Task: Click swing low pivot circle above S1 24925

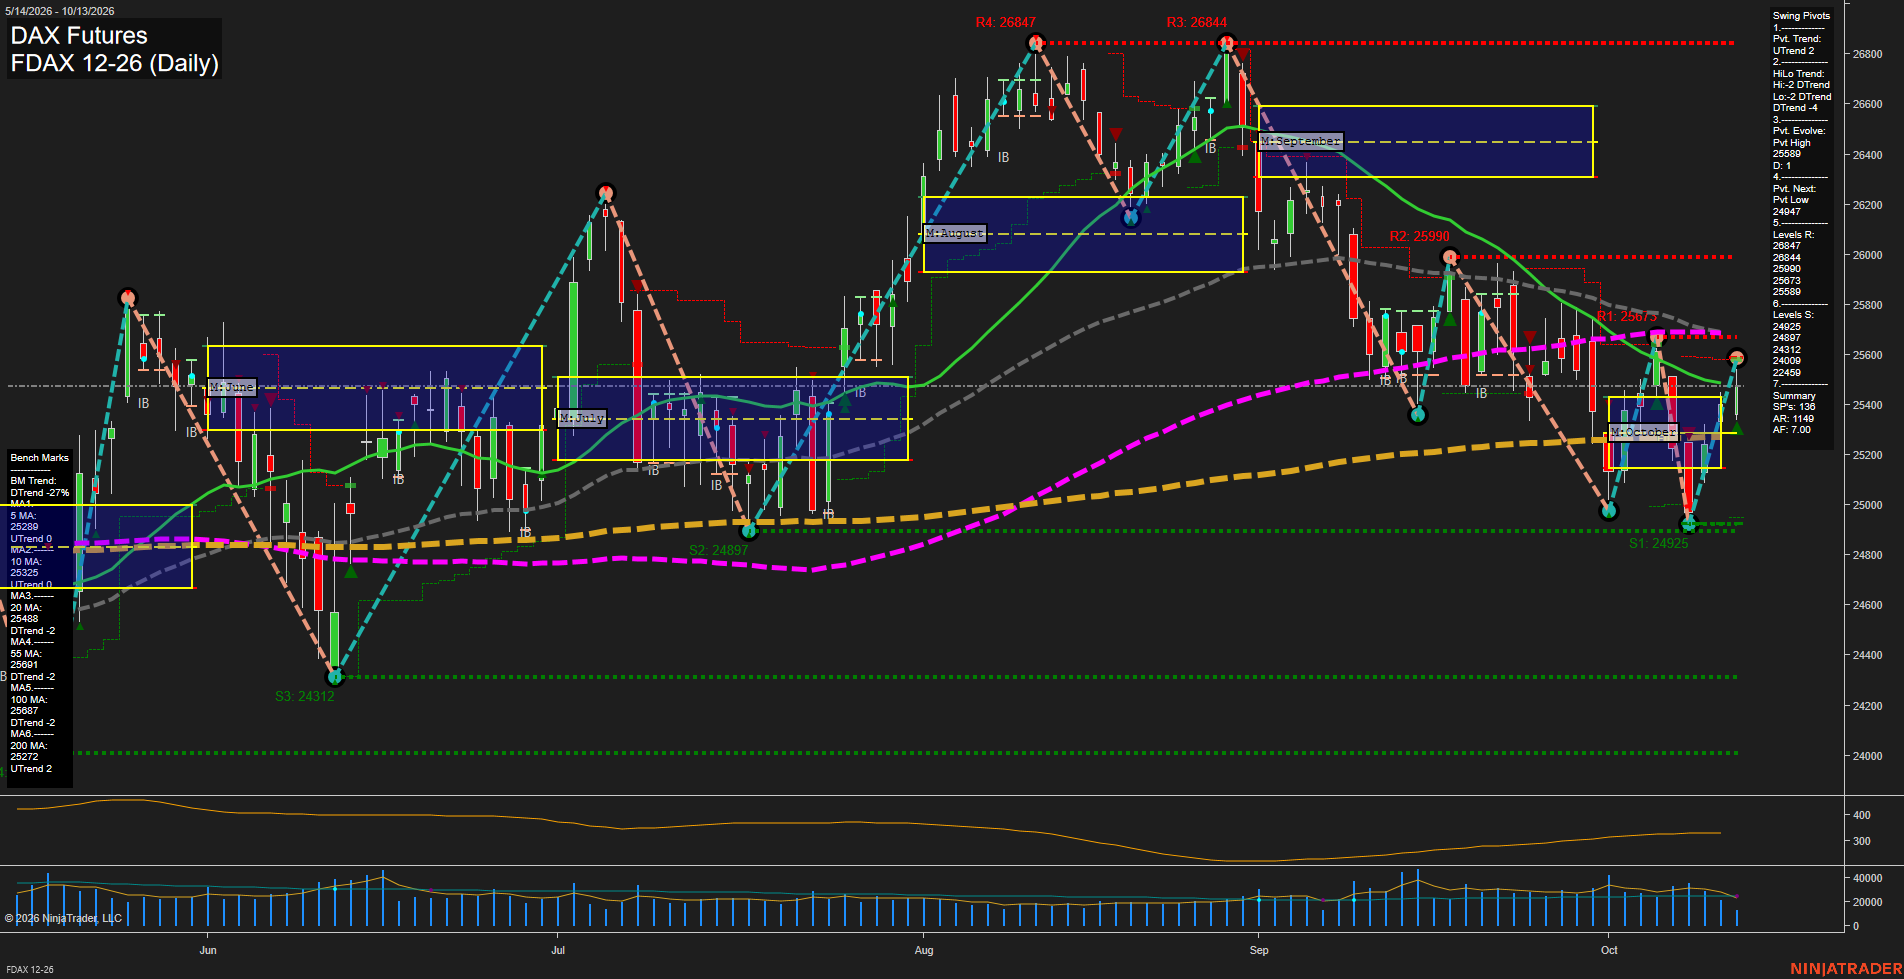Action: pos(1689,523)
